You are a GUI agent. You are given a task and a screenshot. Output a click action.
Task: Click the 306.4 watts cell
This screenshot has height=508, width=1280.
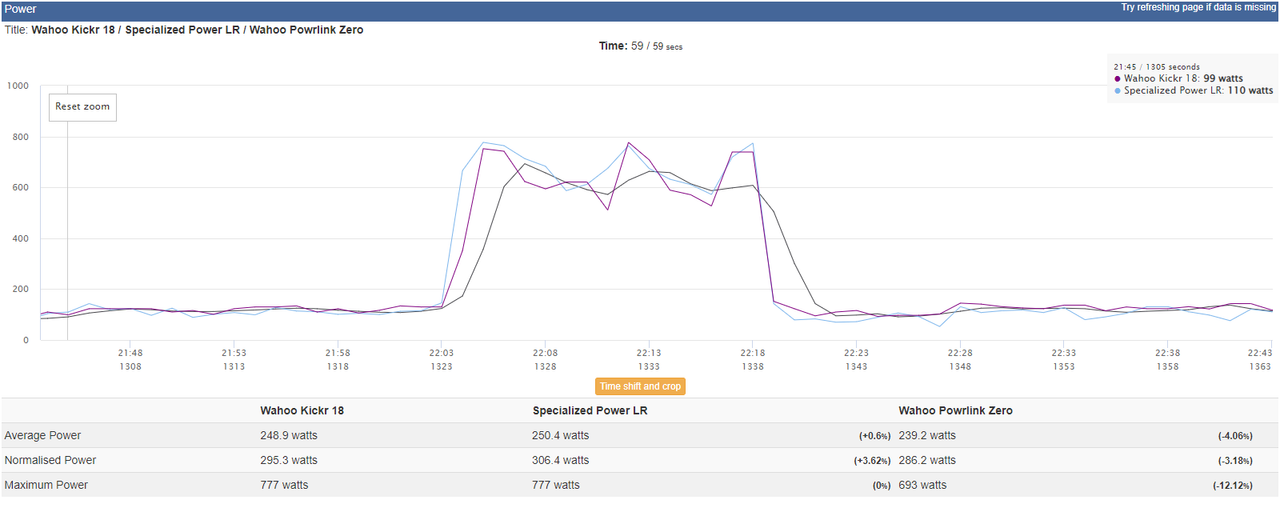(561, 460)
